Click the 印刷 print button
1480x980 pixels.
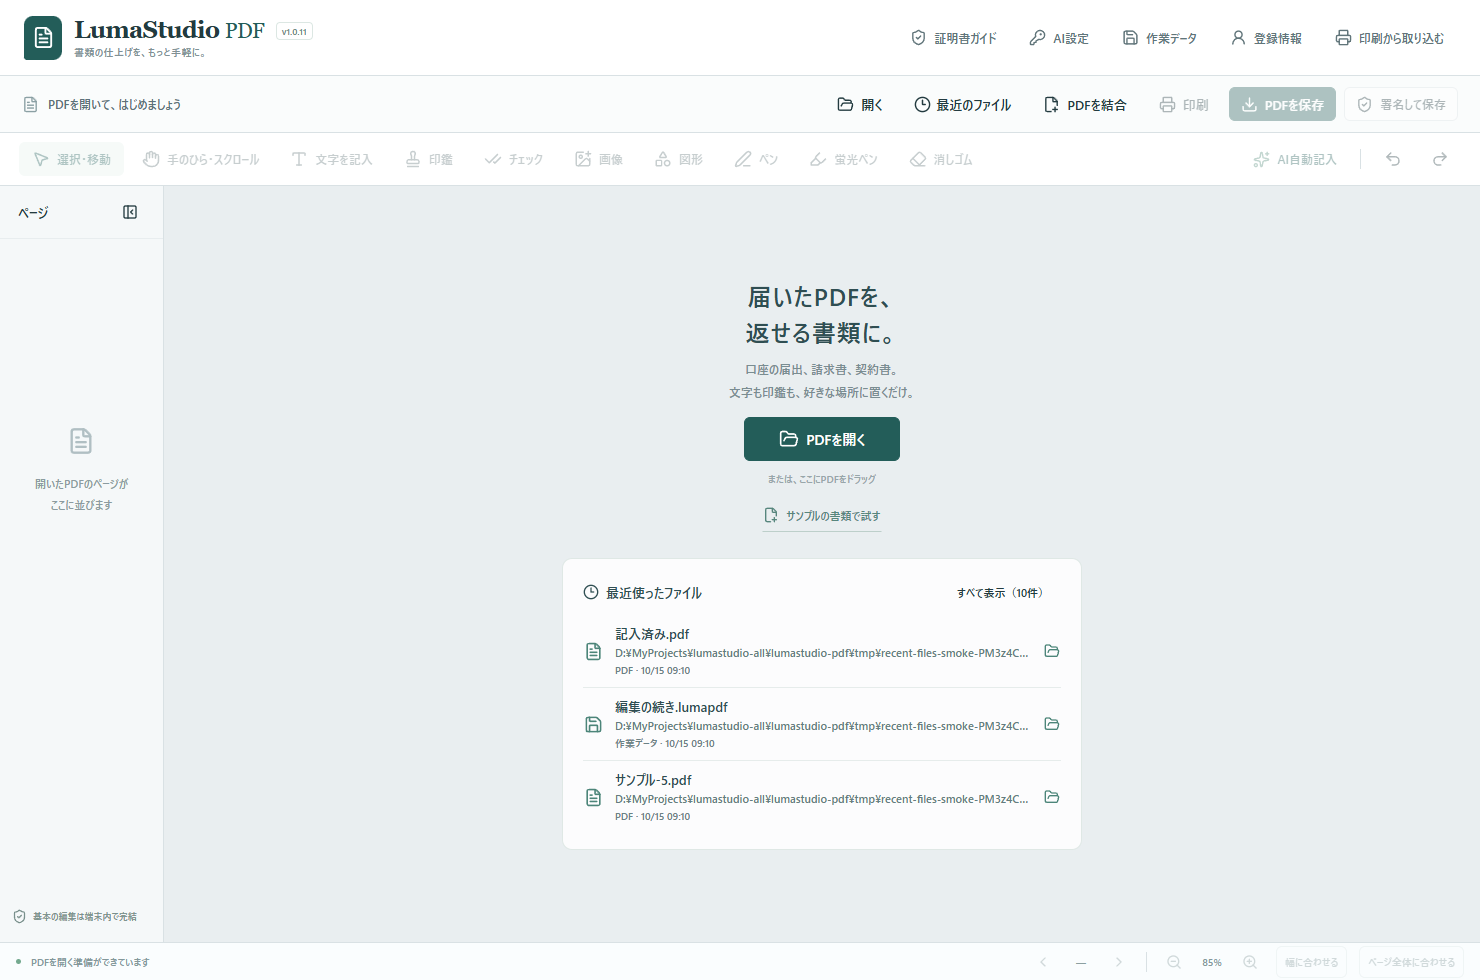[1184, 104]
